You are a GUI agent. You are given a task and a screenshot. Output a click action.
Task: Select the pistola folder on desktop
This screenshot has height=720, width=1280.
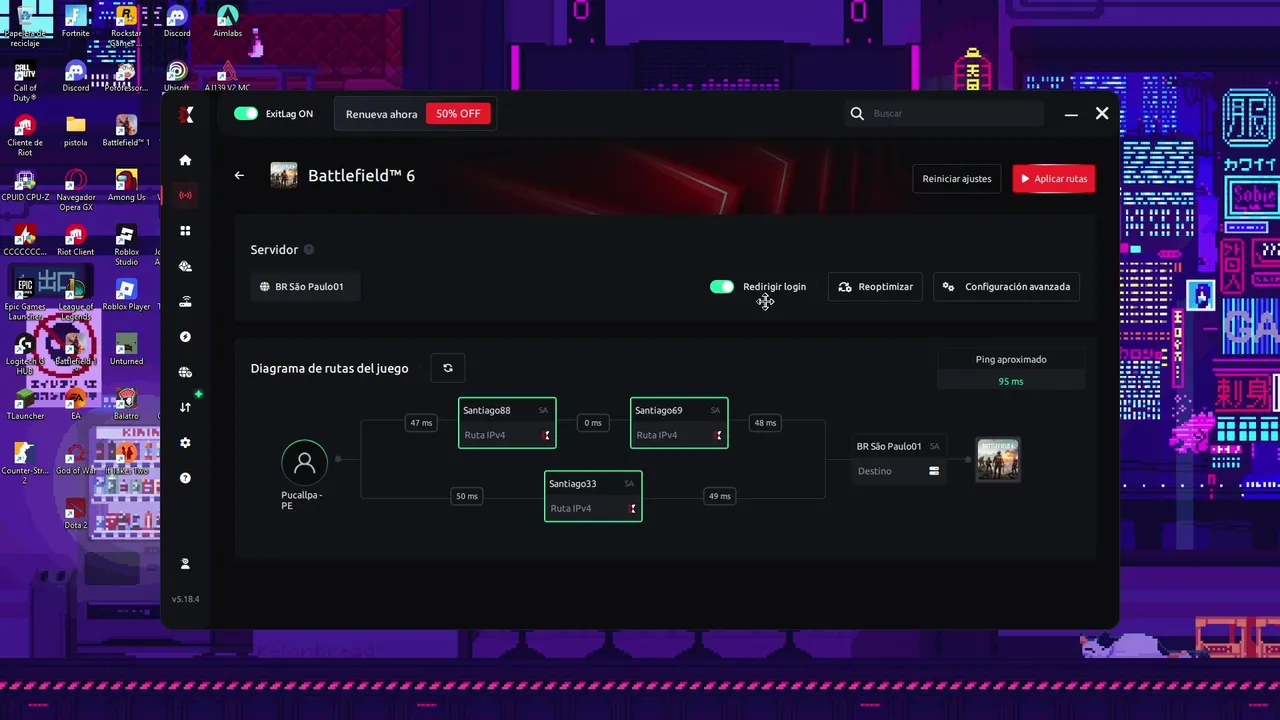click(75, 131)
